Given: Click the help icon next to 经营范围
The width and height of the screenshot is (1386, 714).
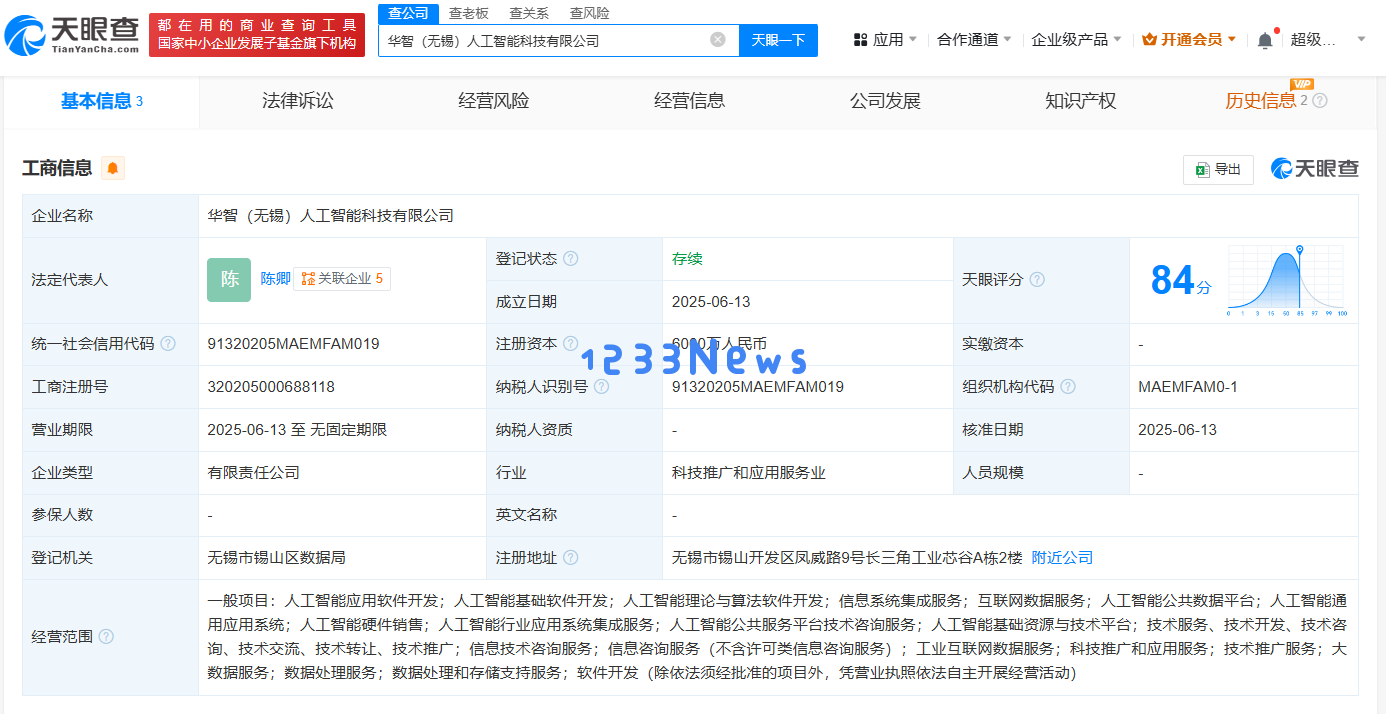Looking at the screenshot, I should [x=106, y=637].
